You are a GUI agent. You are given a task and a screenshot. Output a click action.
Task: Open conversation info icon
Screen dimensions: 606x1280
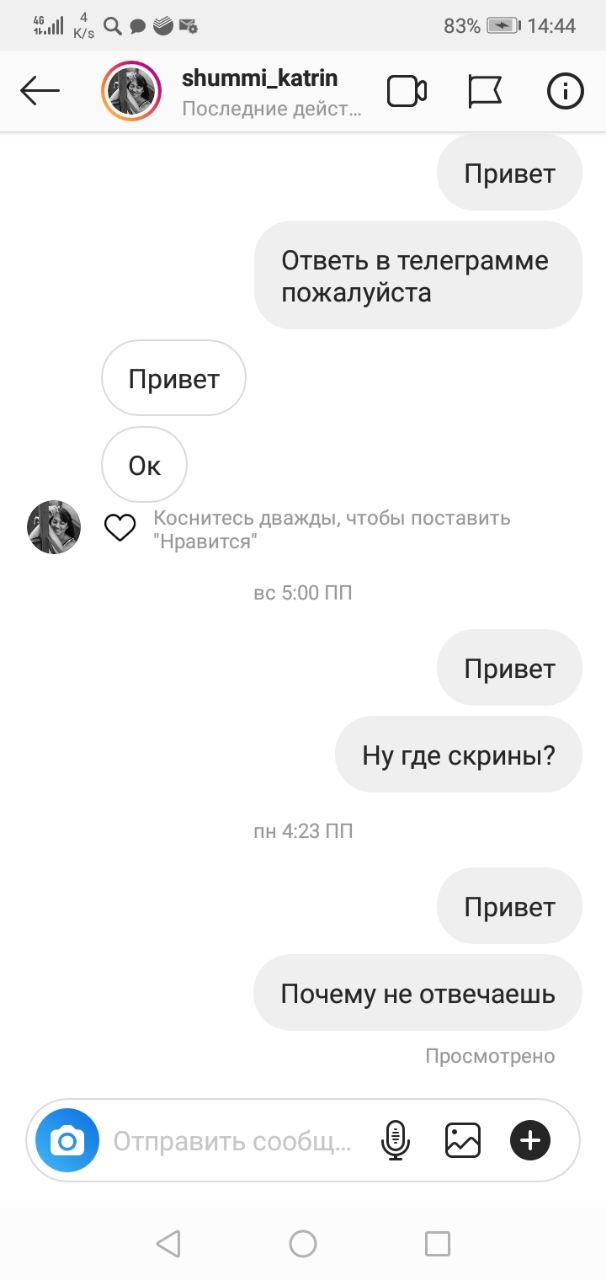pyautogui.click(x=565, y=92)
